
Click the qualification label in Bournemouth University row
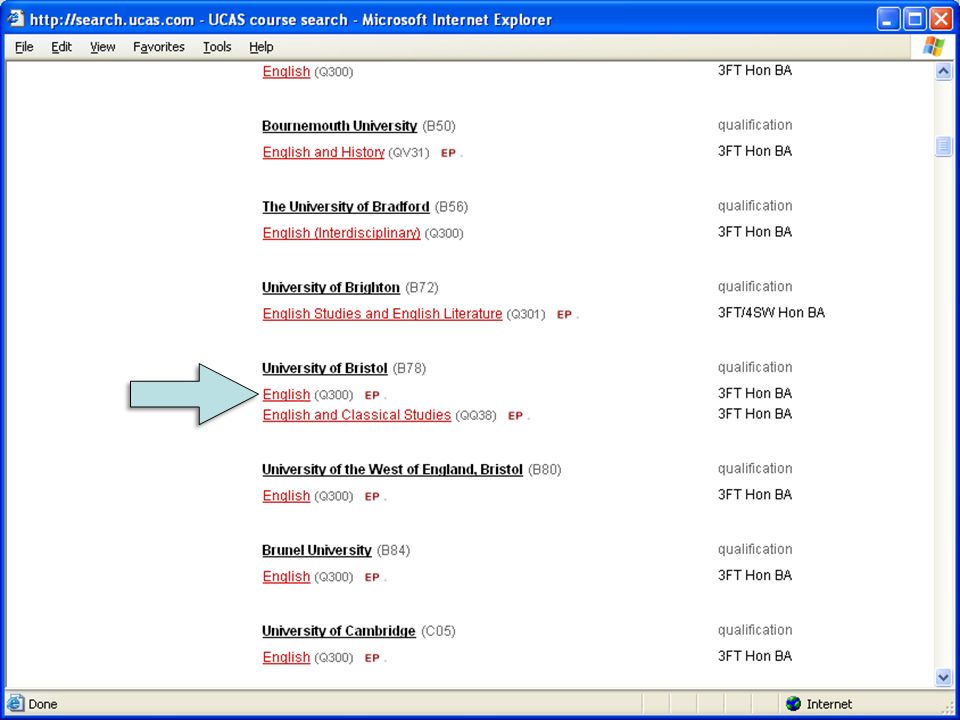coord(755,126)
